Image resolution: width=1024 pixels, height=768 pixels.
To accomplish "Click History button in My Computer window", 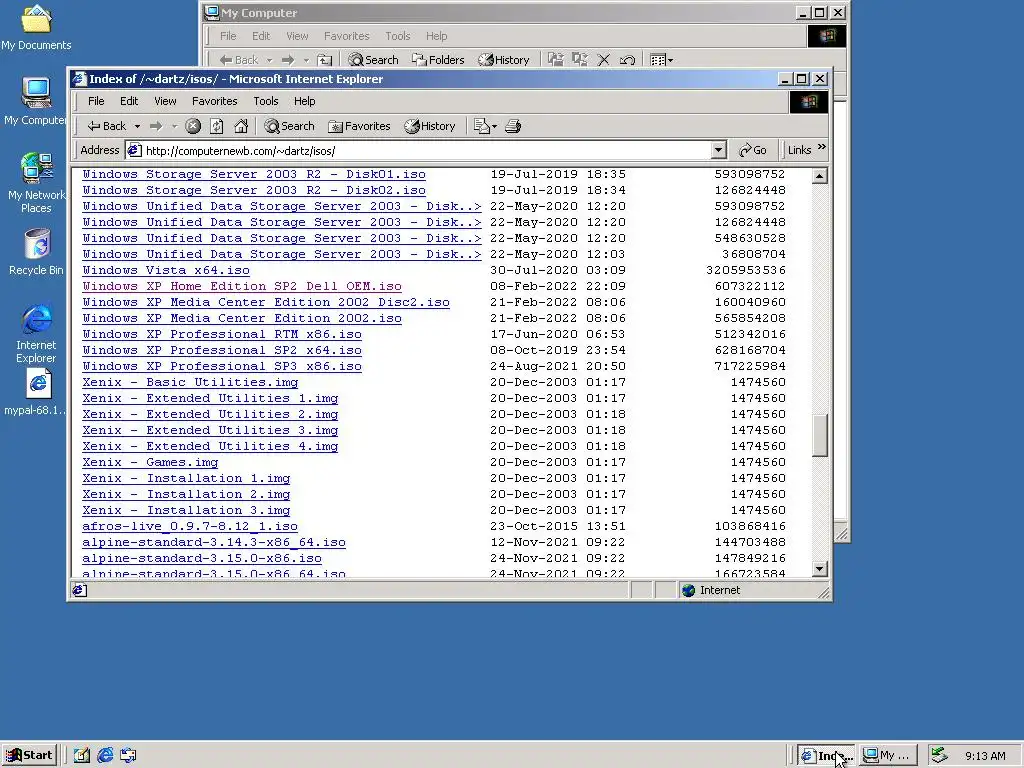I will pyautogui.click(x=504, y=60).
